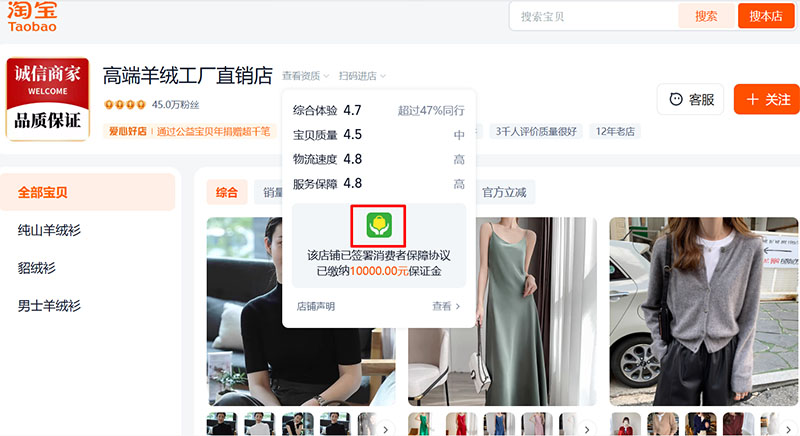Click the 搜本店 button
Viewport: 800px width, 436px height.
point(766,16)
